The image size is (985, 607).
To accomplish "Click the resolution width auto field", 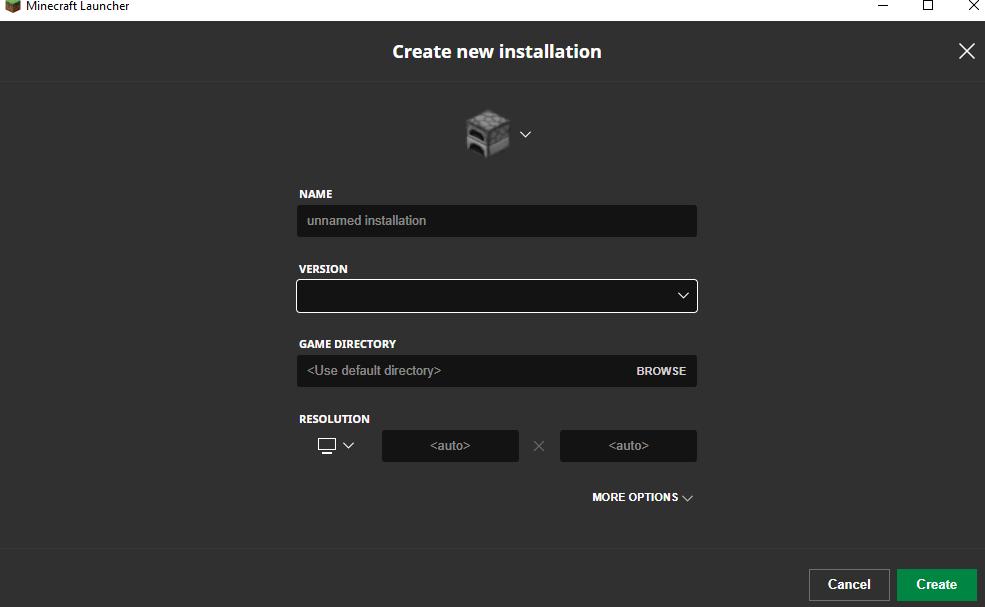I will 450,446.
